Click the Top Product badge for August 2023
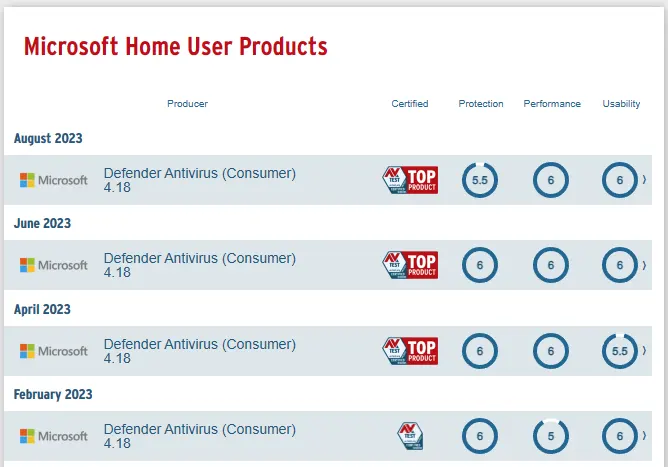 [x=410, y=180]
